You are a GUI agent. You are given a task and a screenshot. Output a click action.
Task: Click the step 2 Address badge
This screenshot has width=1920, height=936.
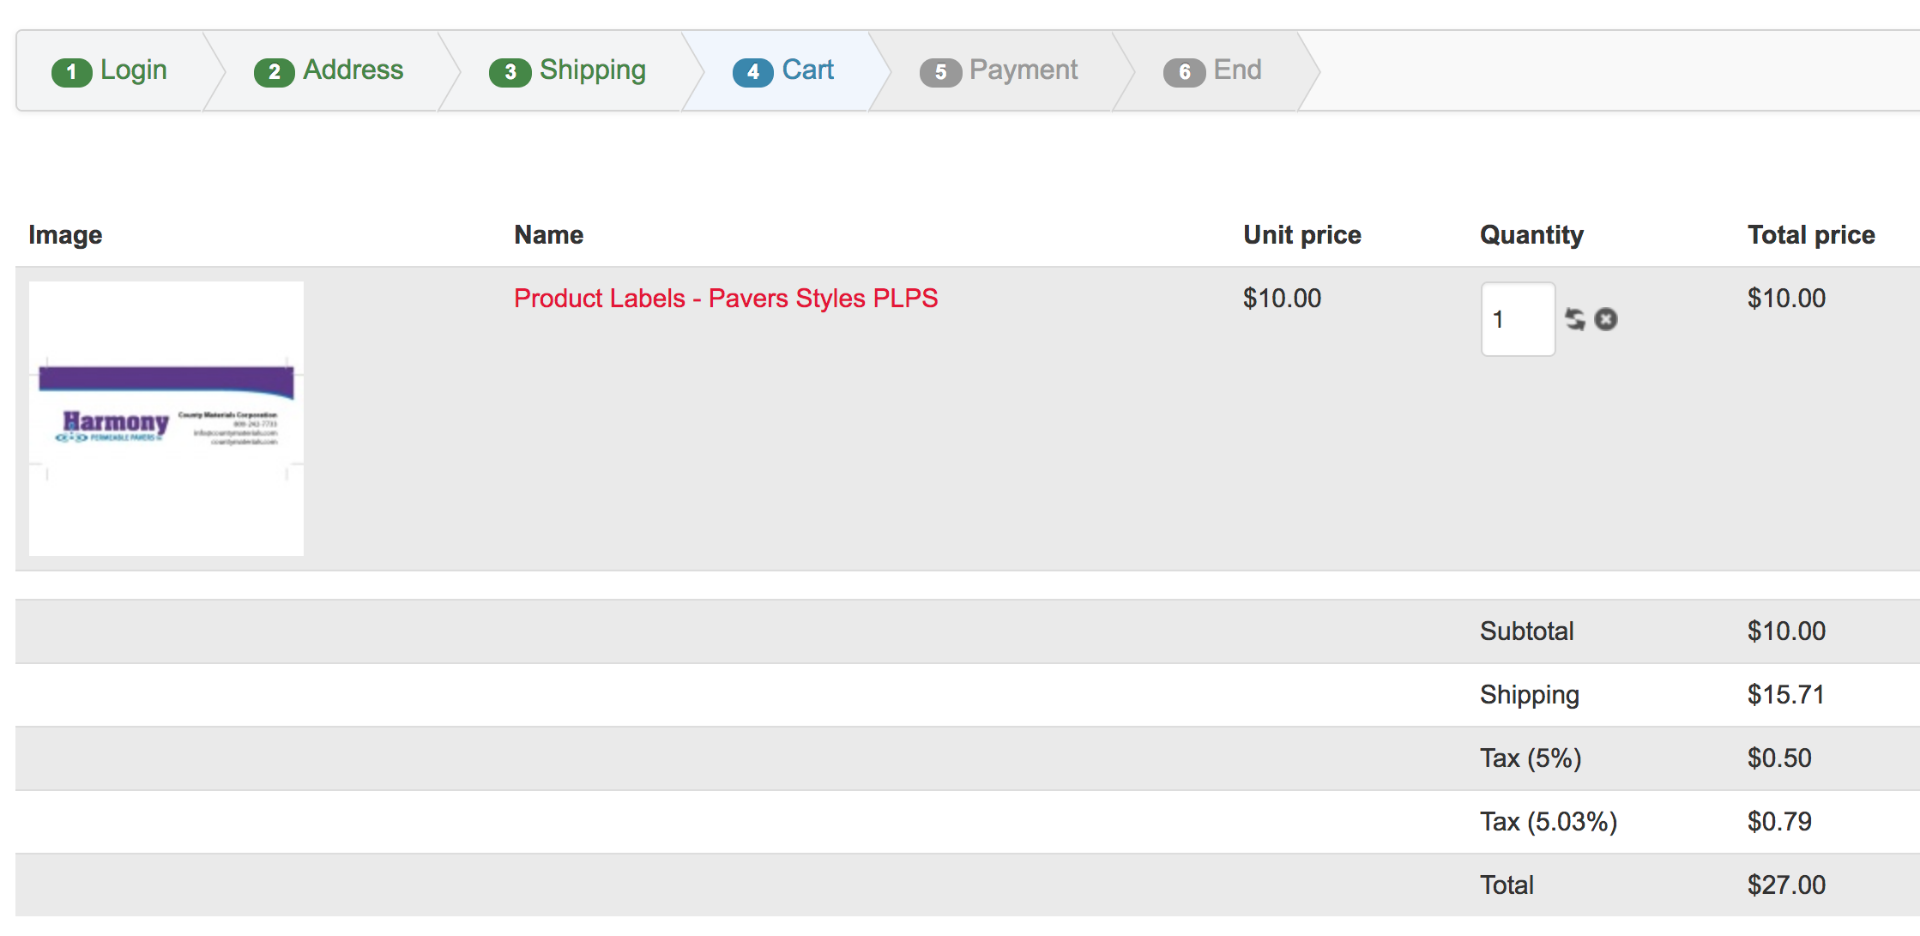click(274, 72)
